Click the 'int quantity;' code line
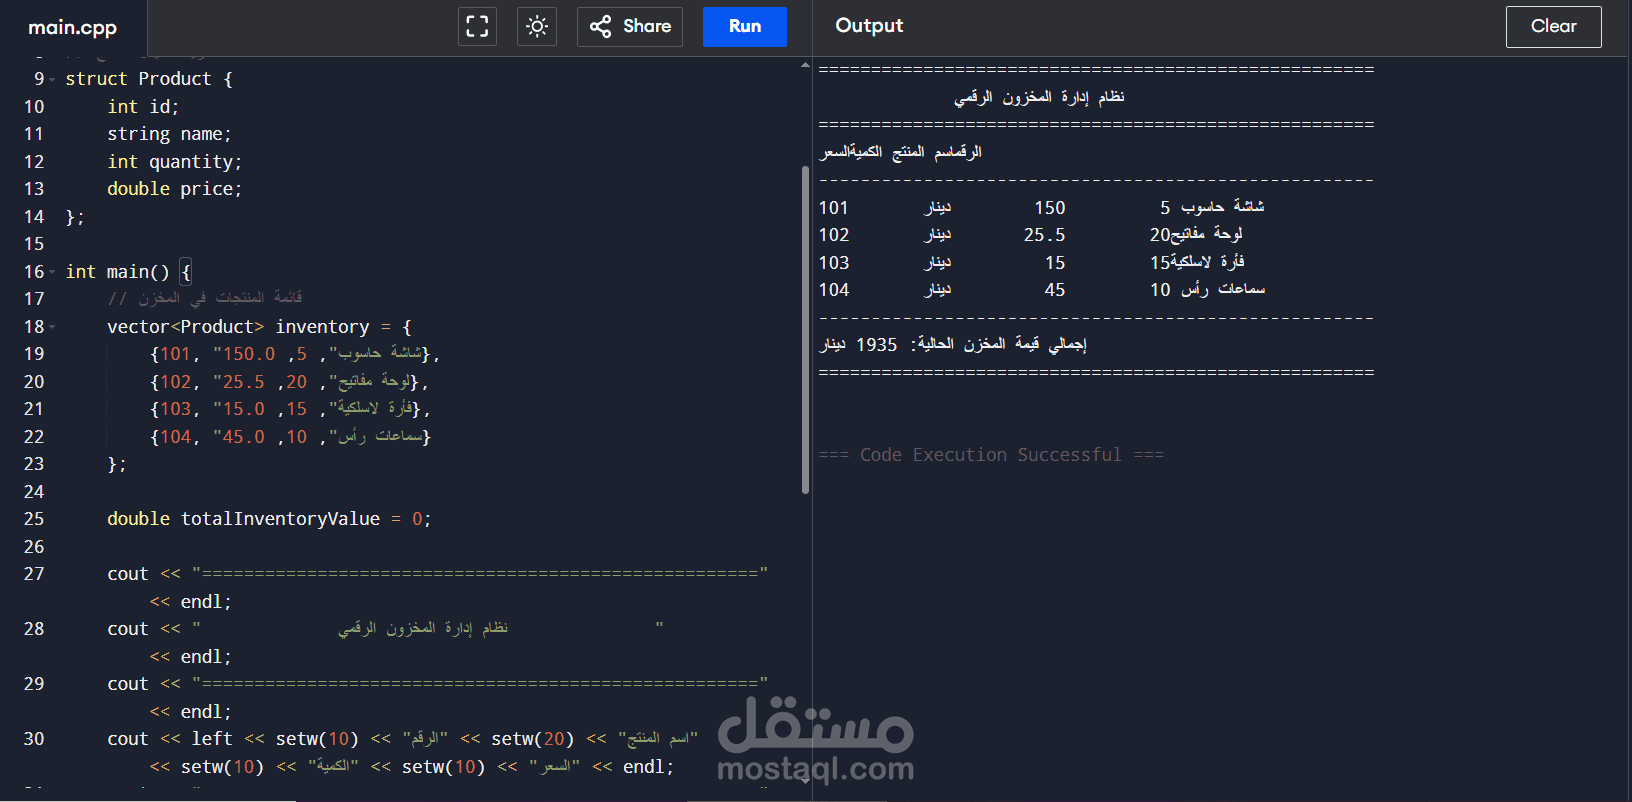 pyautogui.click(x=174, y=162)
